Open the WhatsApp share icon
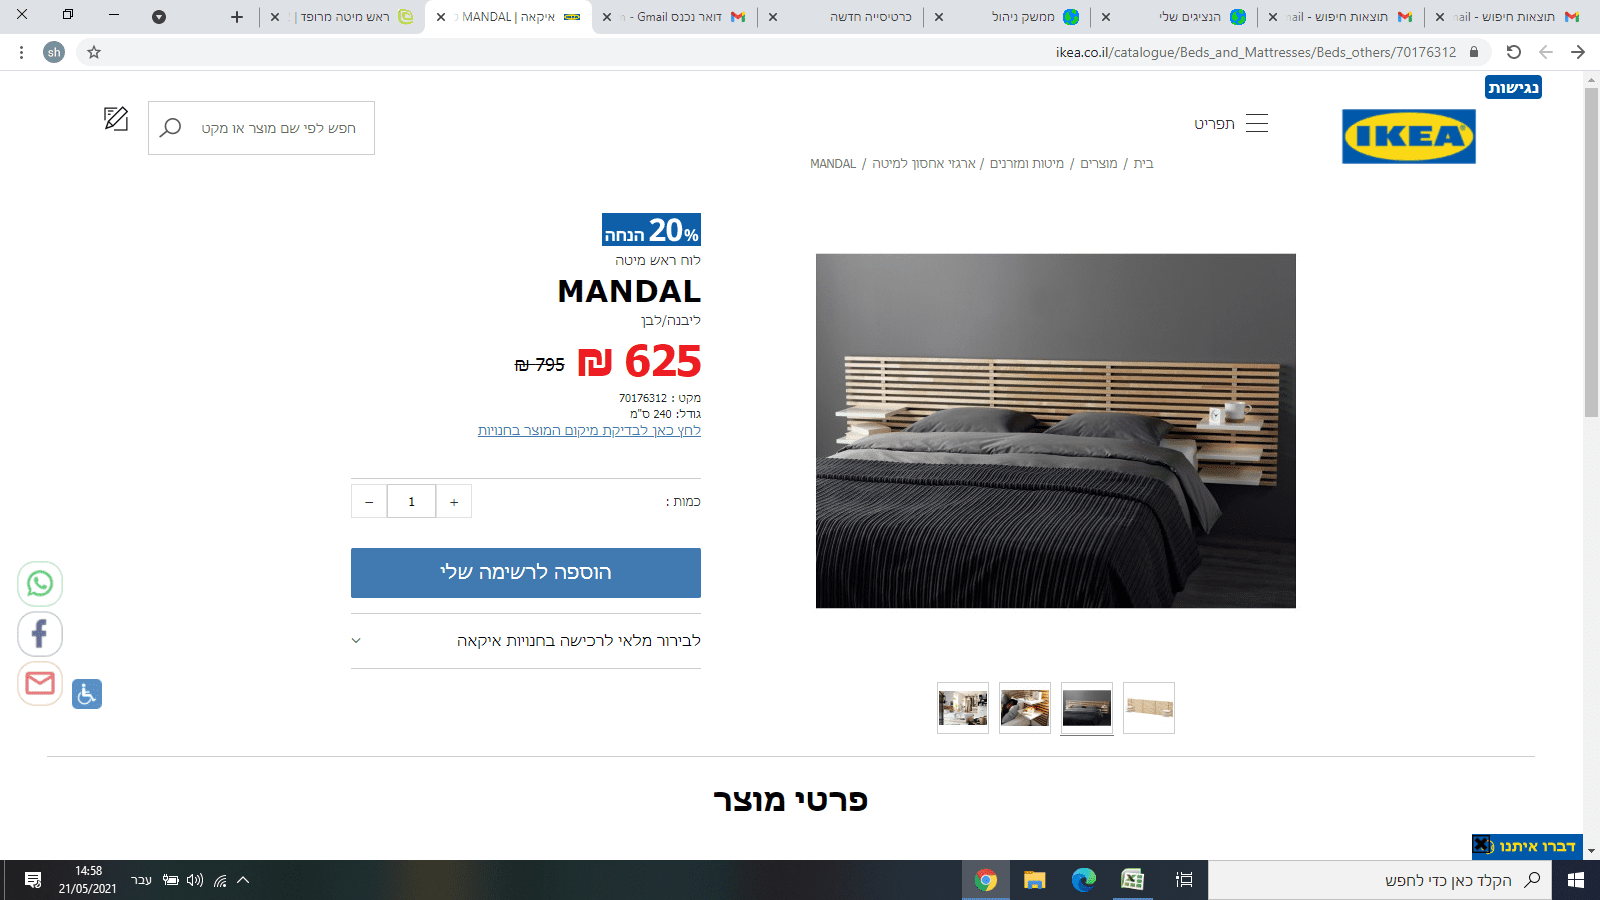 (x=40, y=584)
